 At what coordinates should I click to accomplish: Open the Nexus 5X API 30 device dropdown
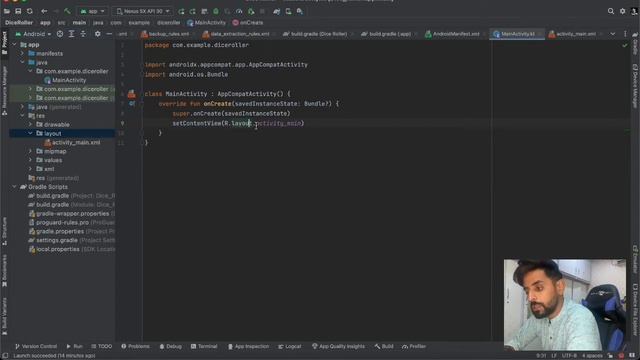pos(143,11)
